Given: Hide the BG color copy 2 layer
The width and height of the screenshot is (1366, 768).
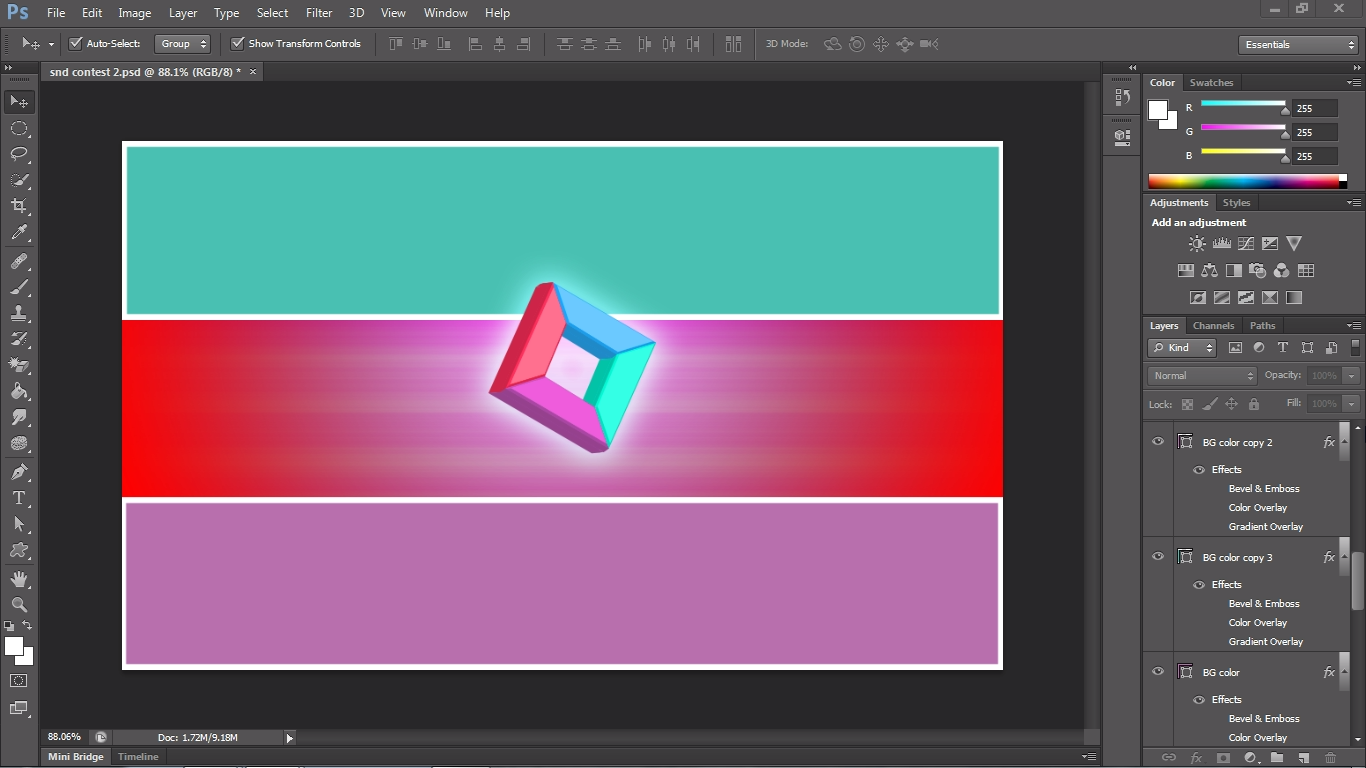Looking at the screenshot, I should (x=1158, y=442).
